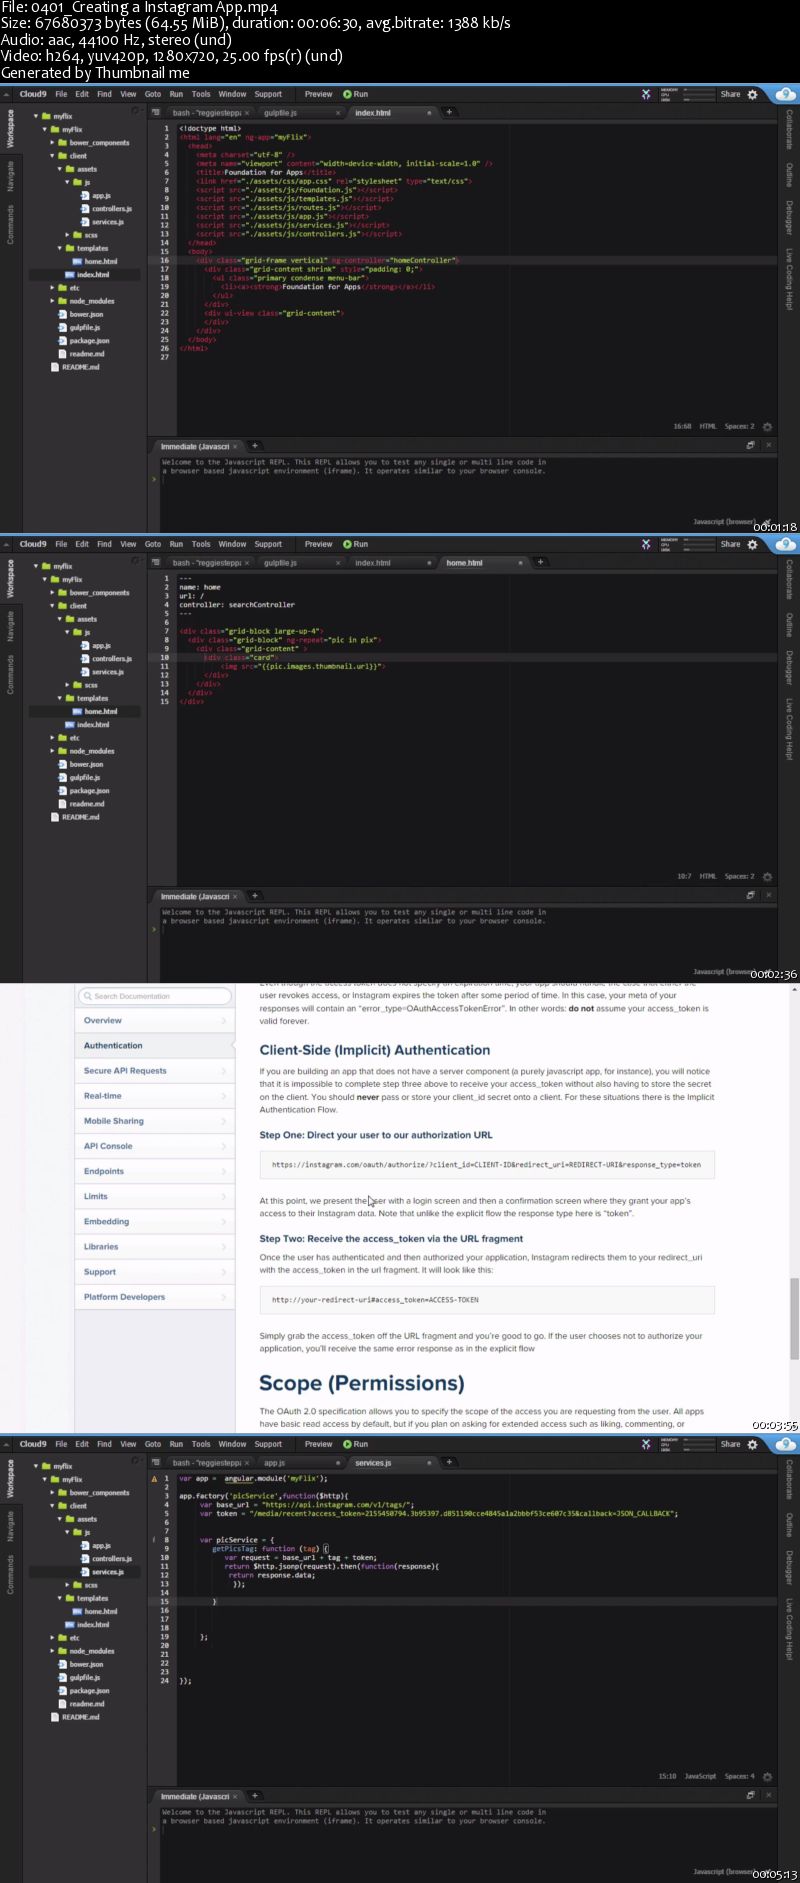Add a new tab next to services.js tab
This screenshot has height=1883, width=800.
click(x=449, y=1462)
